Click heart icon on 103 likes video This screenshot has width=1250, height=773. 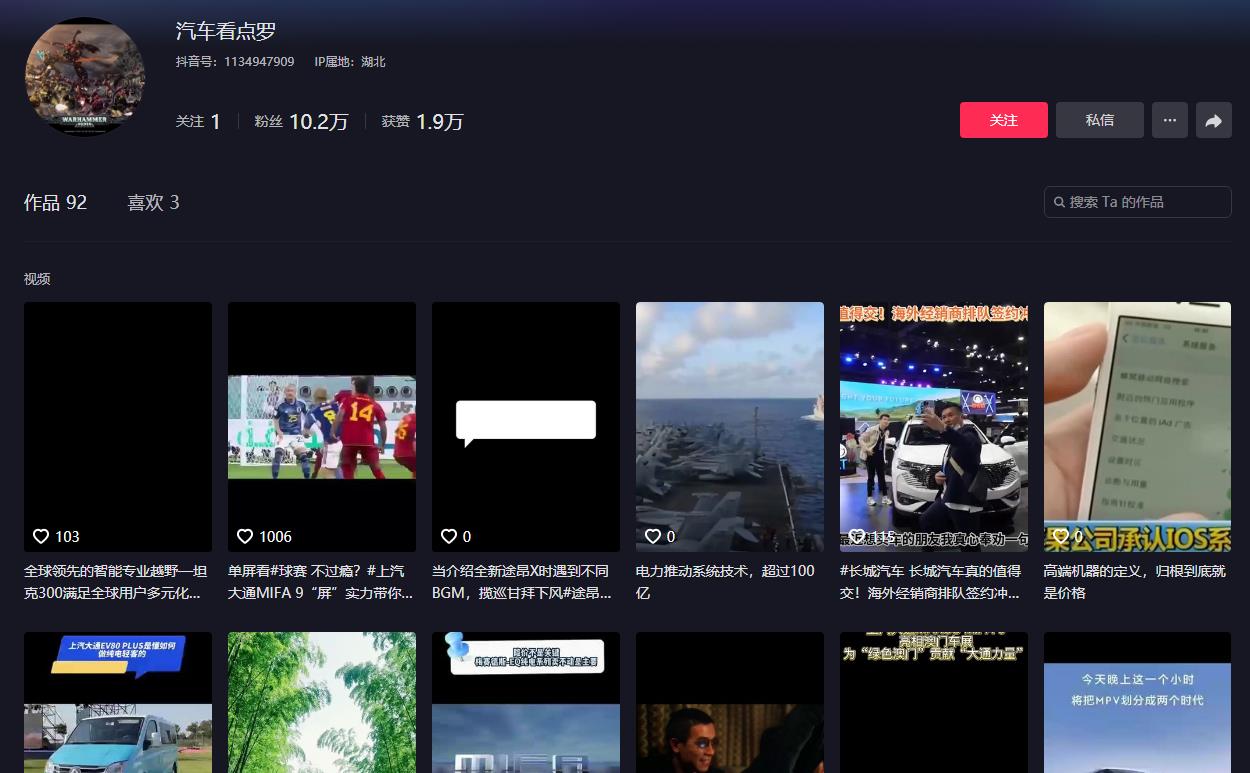coord(41,536)
